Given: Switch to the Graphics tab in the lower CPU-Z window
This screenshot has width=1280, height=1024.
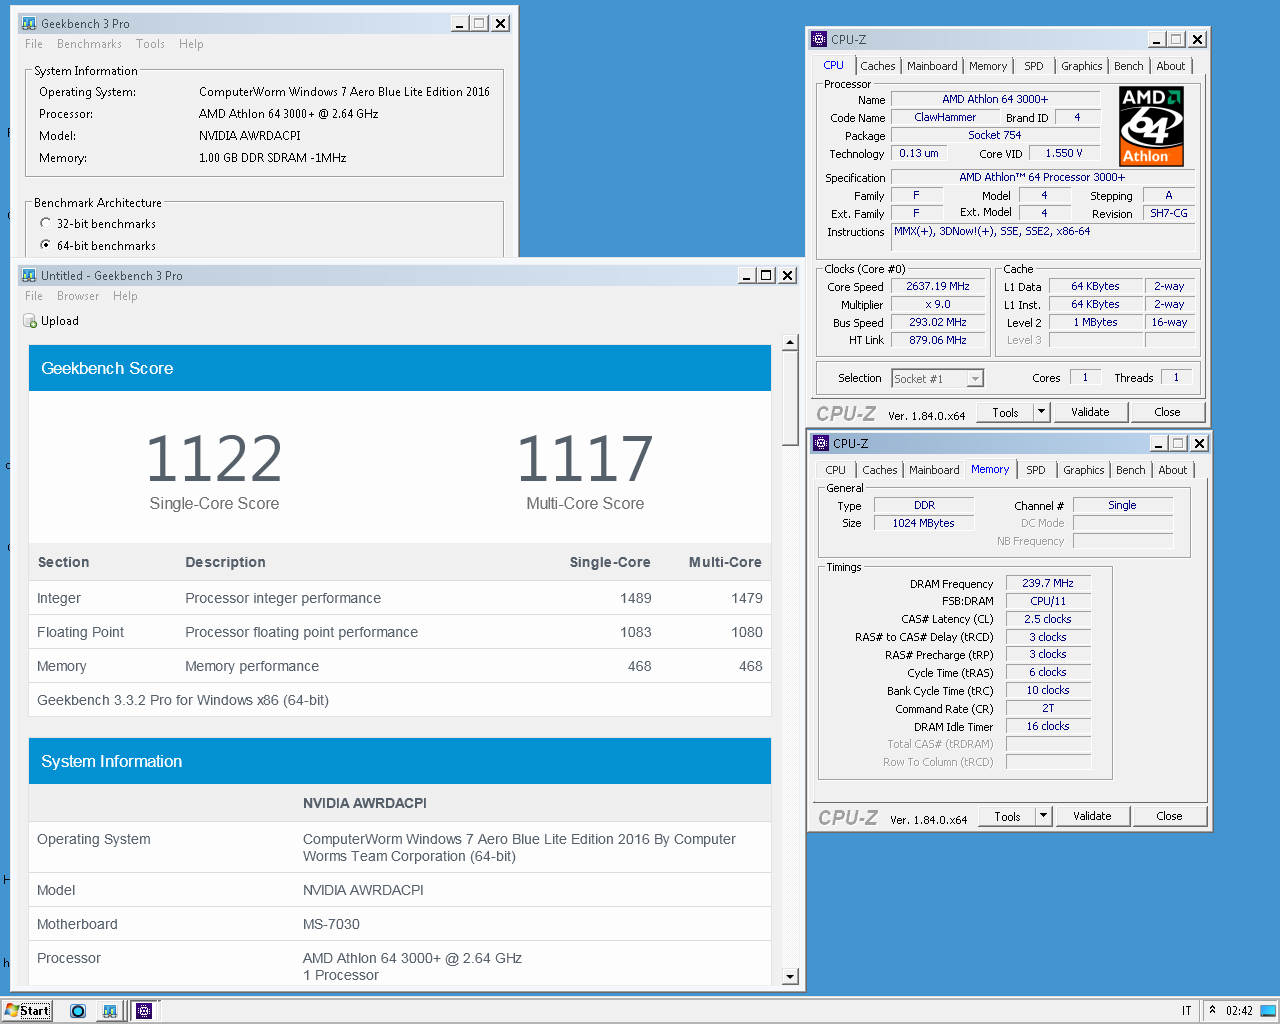Looking at the screenshot, I should [1084, 470].
